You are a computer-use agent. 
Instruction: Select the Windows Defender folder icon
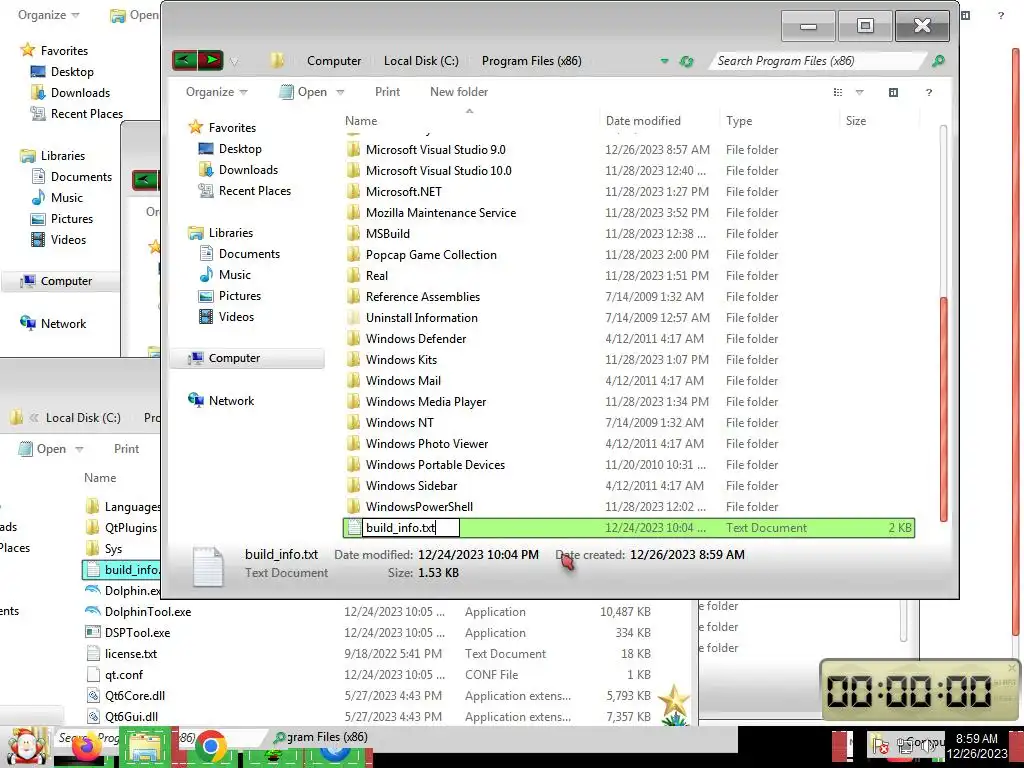point(353,338)
